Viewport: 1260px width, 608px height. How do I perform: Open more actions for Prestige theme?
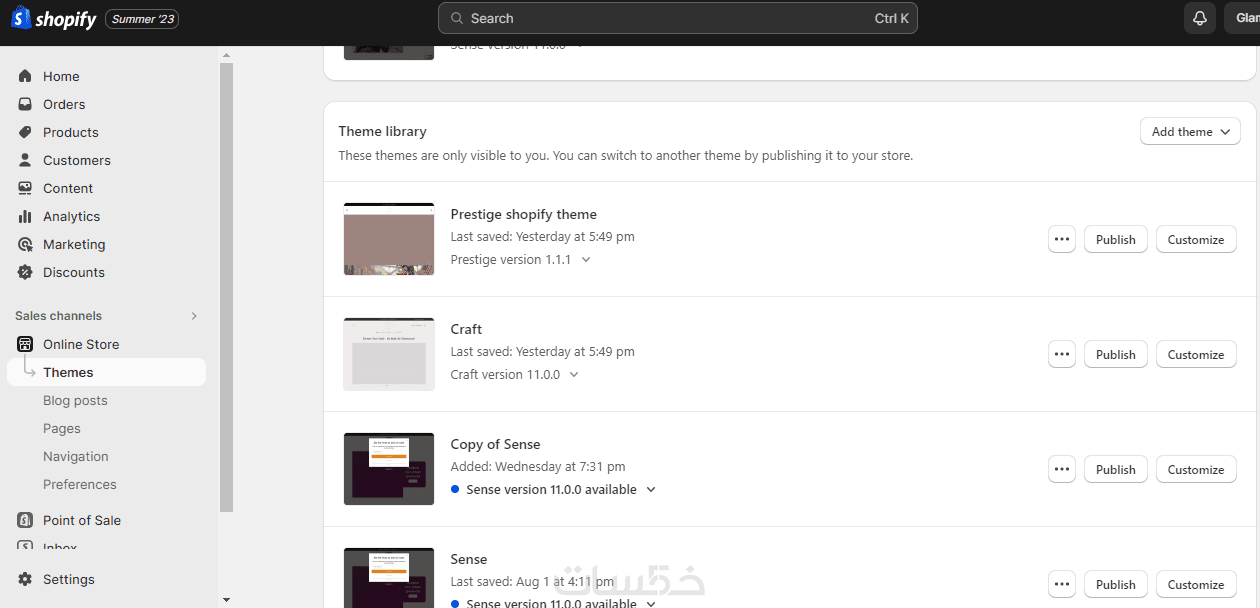tap(1062, 239)
